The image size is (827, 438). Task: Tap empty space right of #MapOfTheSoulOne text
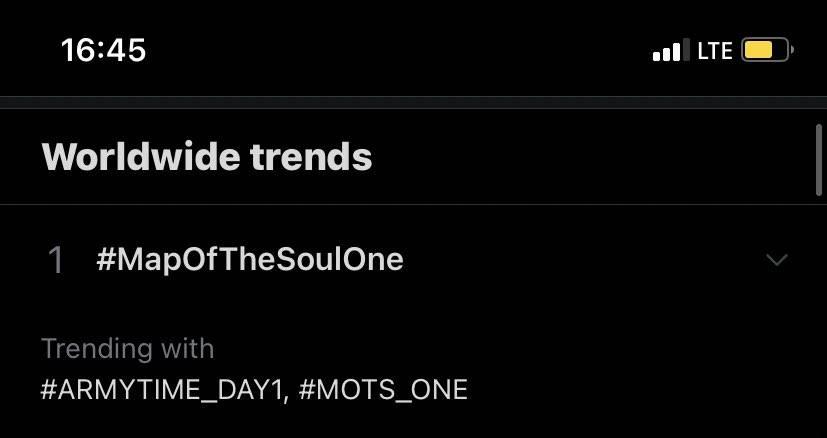(x=580, y=261)
